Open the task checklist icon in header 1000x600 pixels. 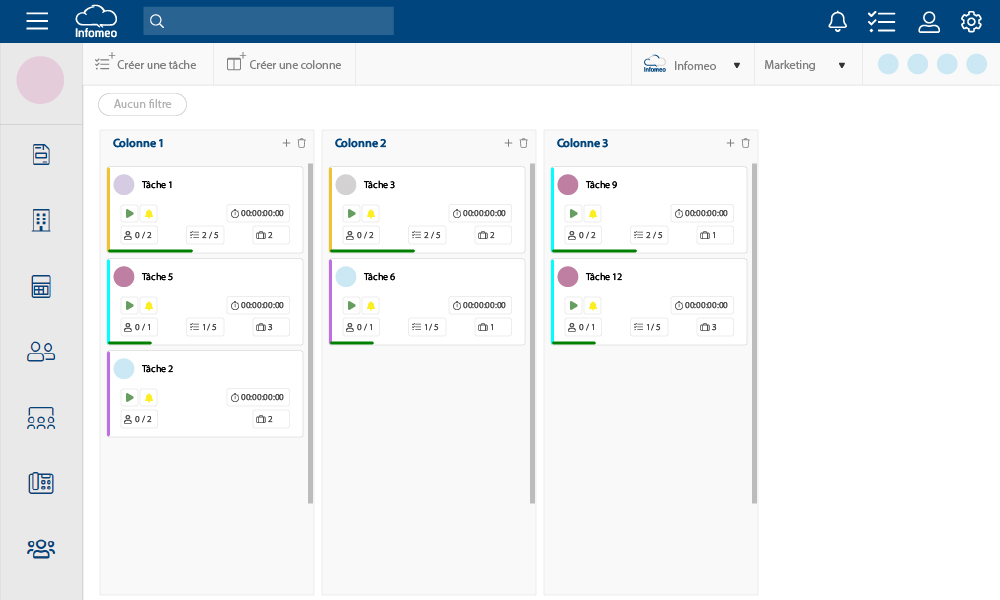[881, 21]
